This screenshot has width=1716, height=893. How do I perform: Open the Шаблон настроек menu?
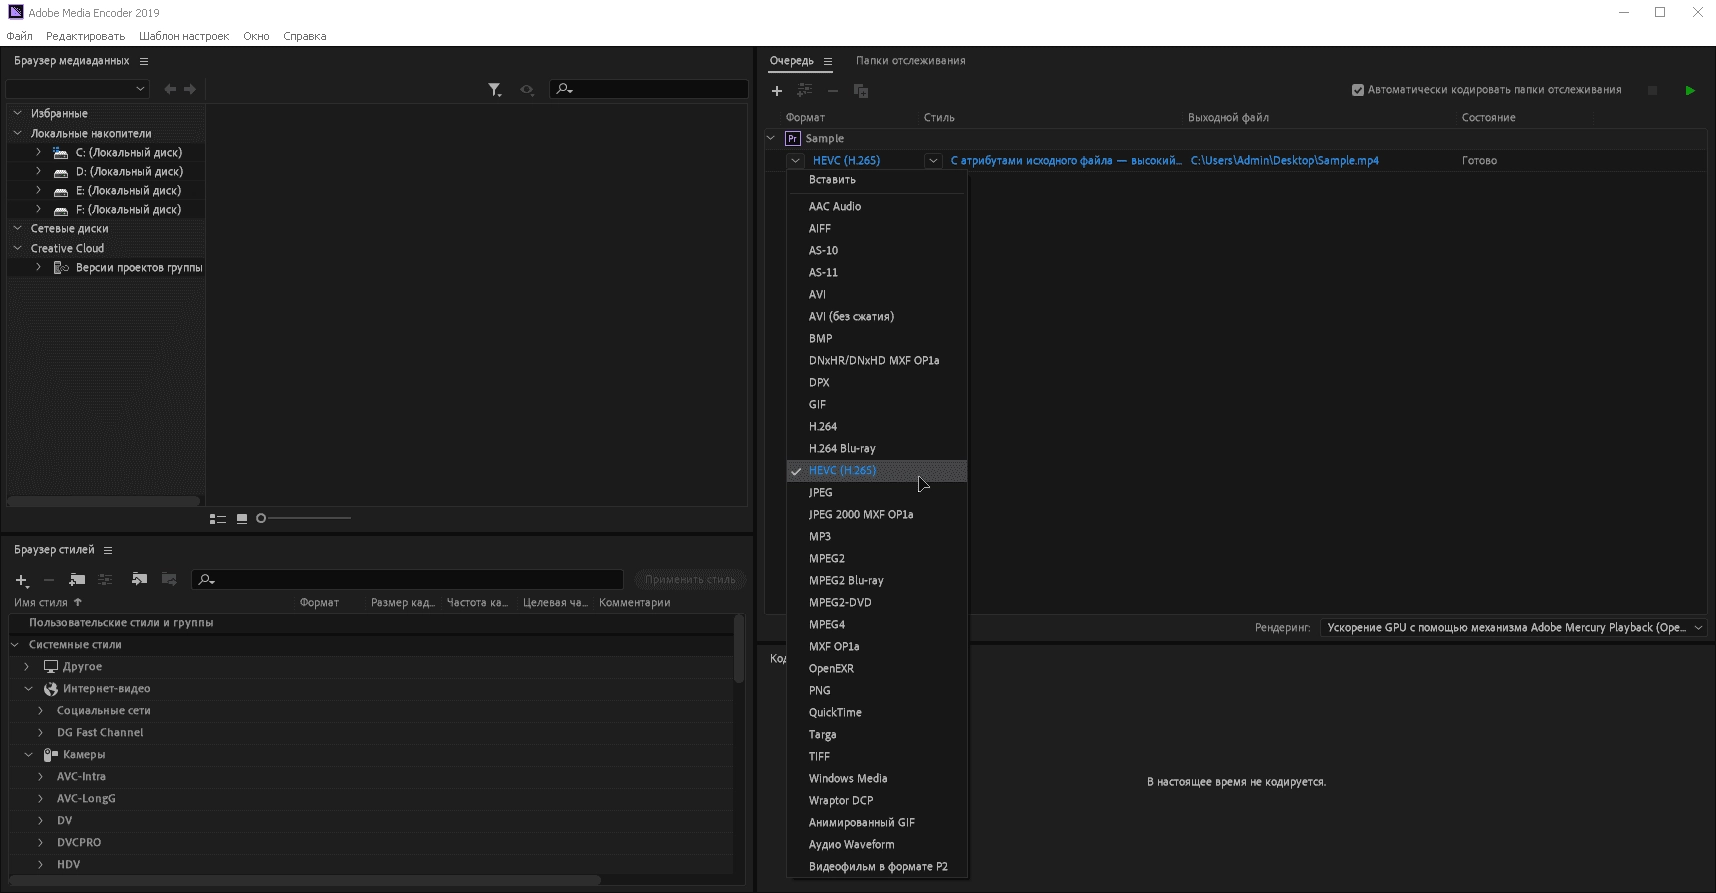pos(184,36)
